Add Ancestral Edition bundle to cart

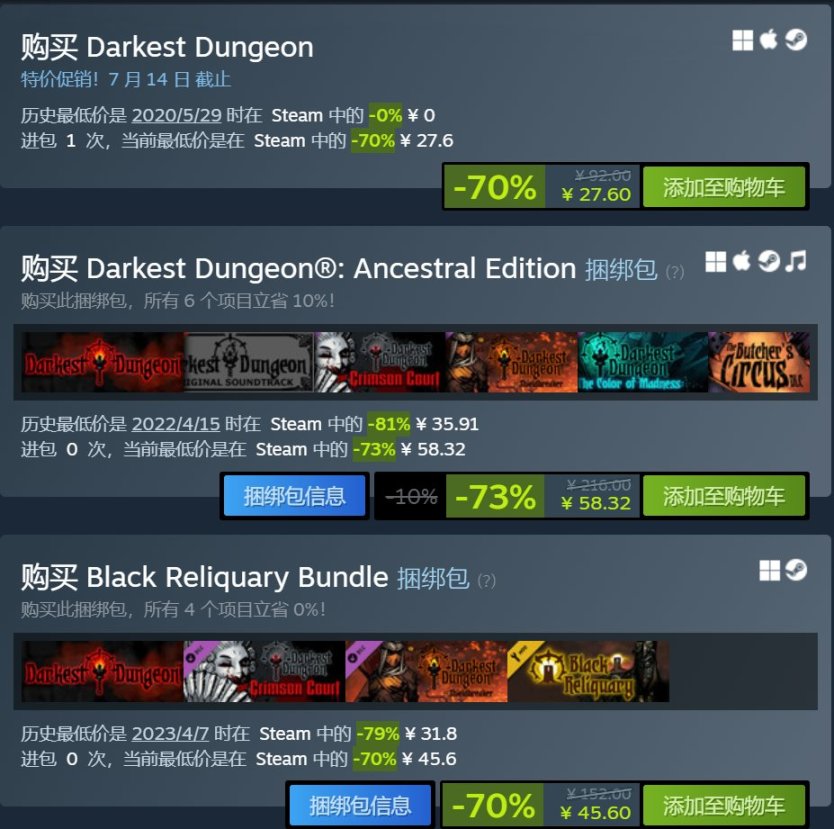pyautogui.click(x=723, y=496)
